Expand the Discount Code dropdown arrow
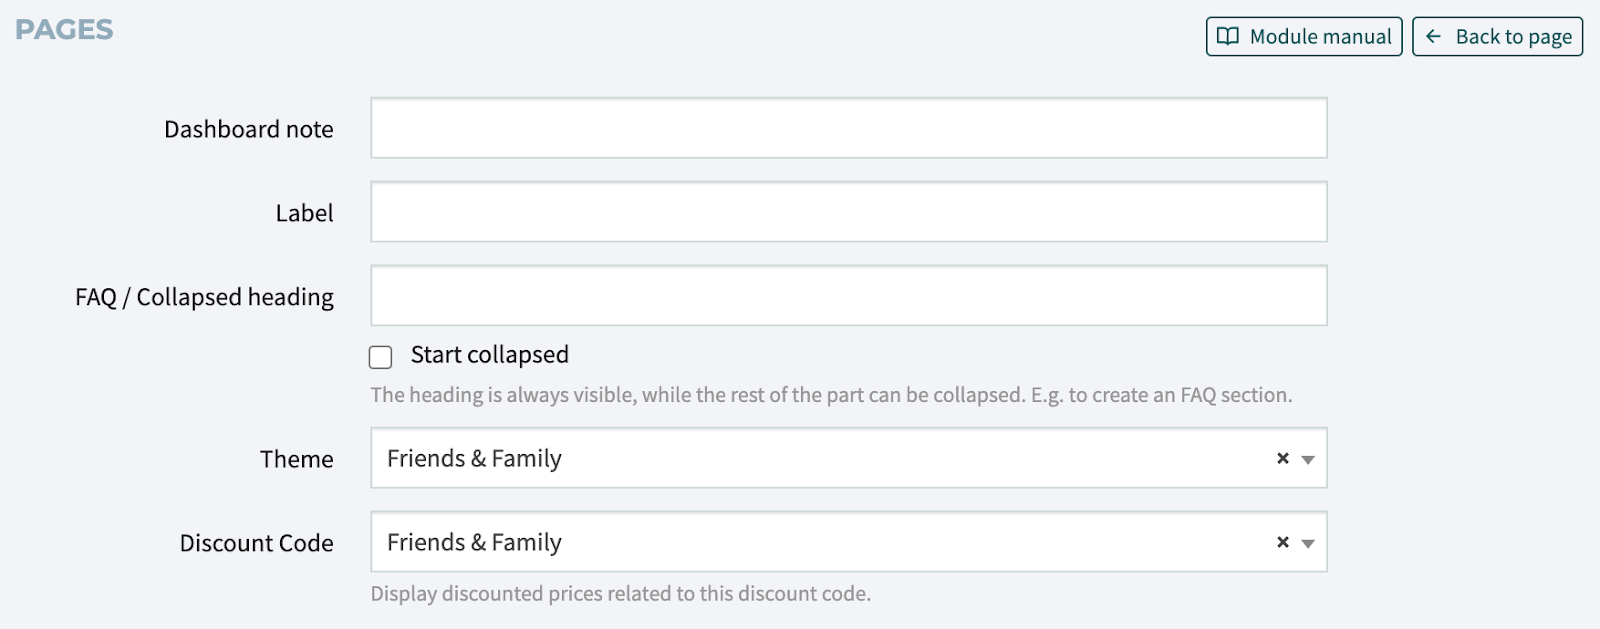The image size is (1600, 629). coord(1308,543)
